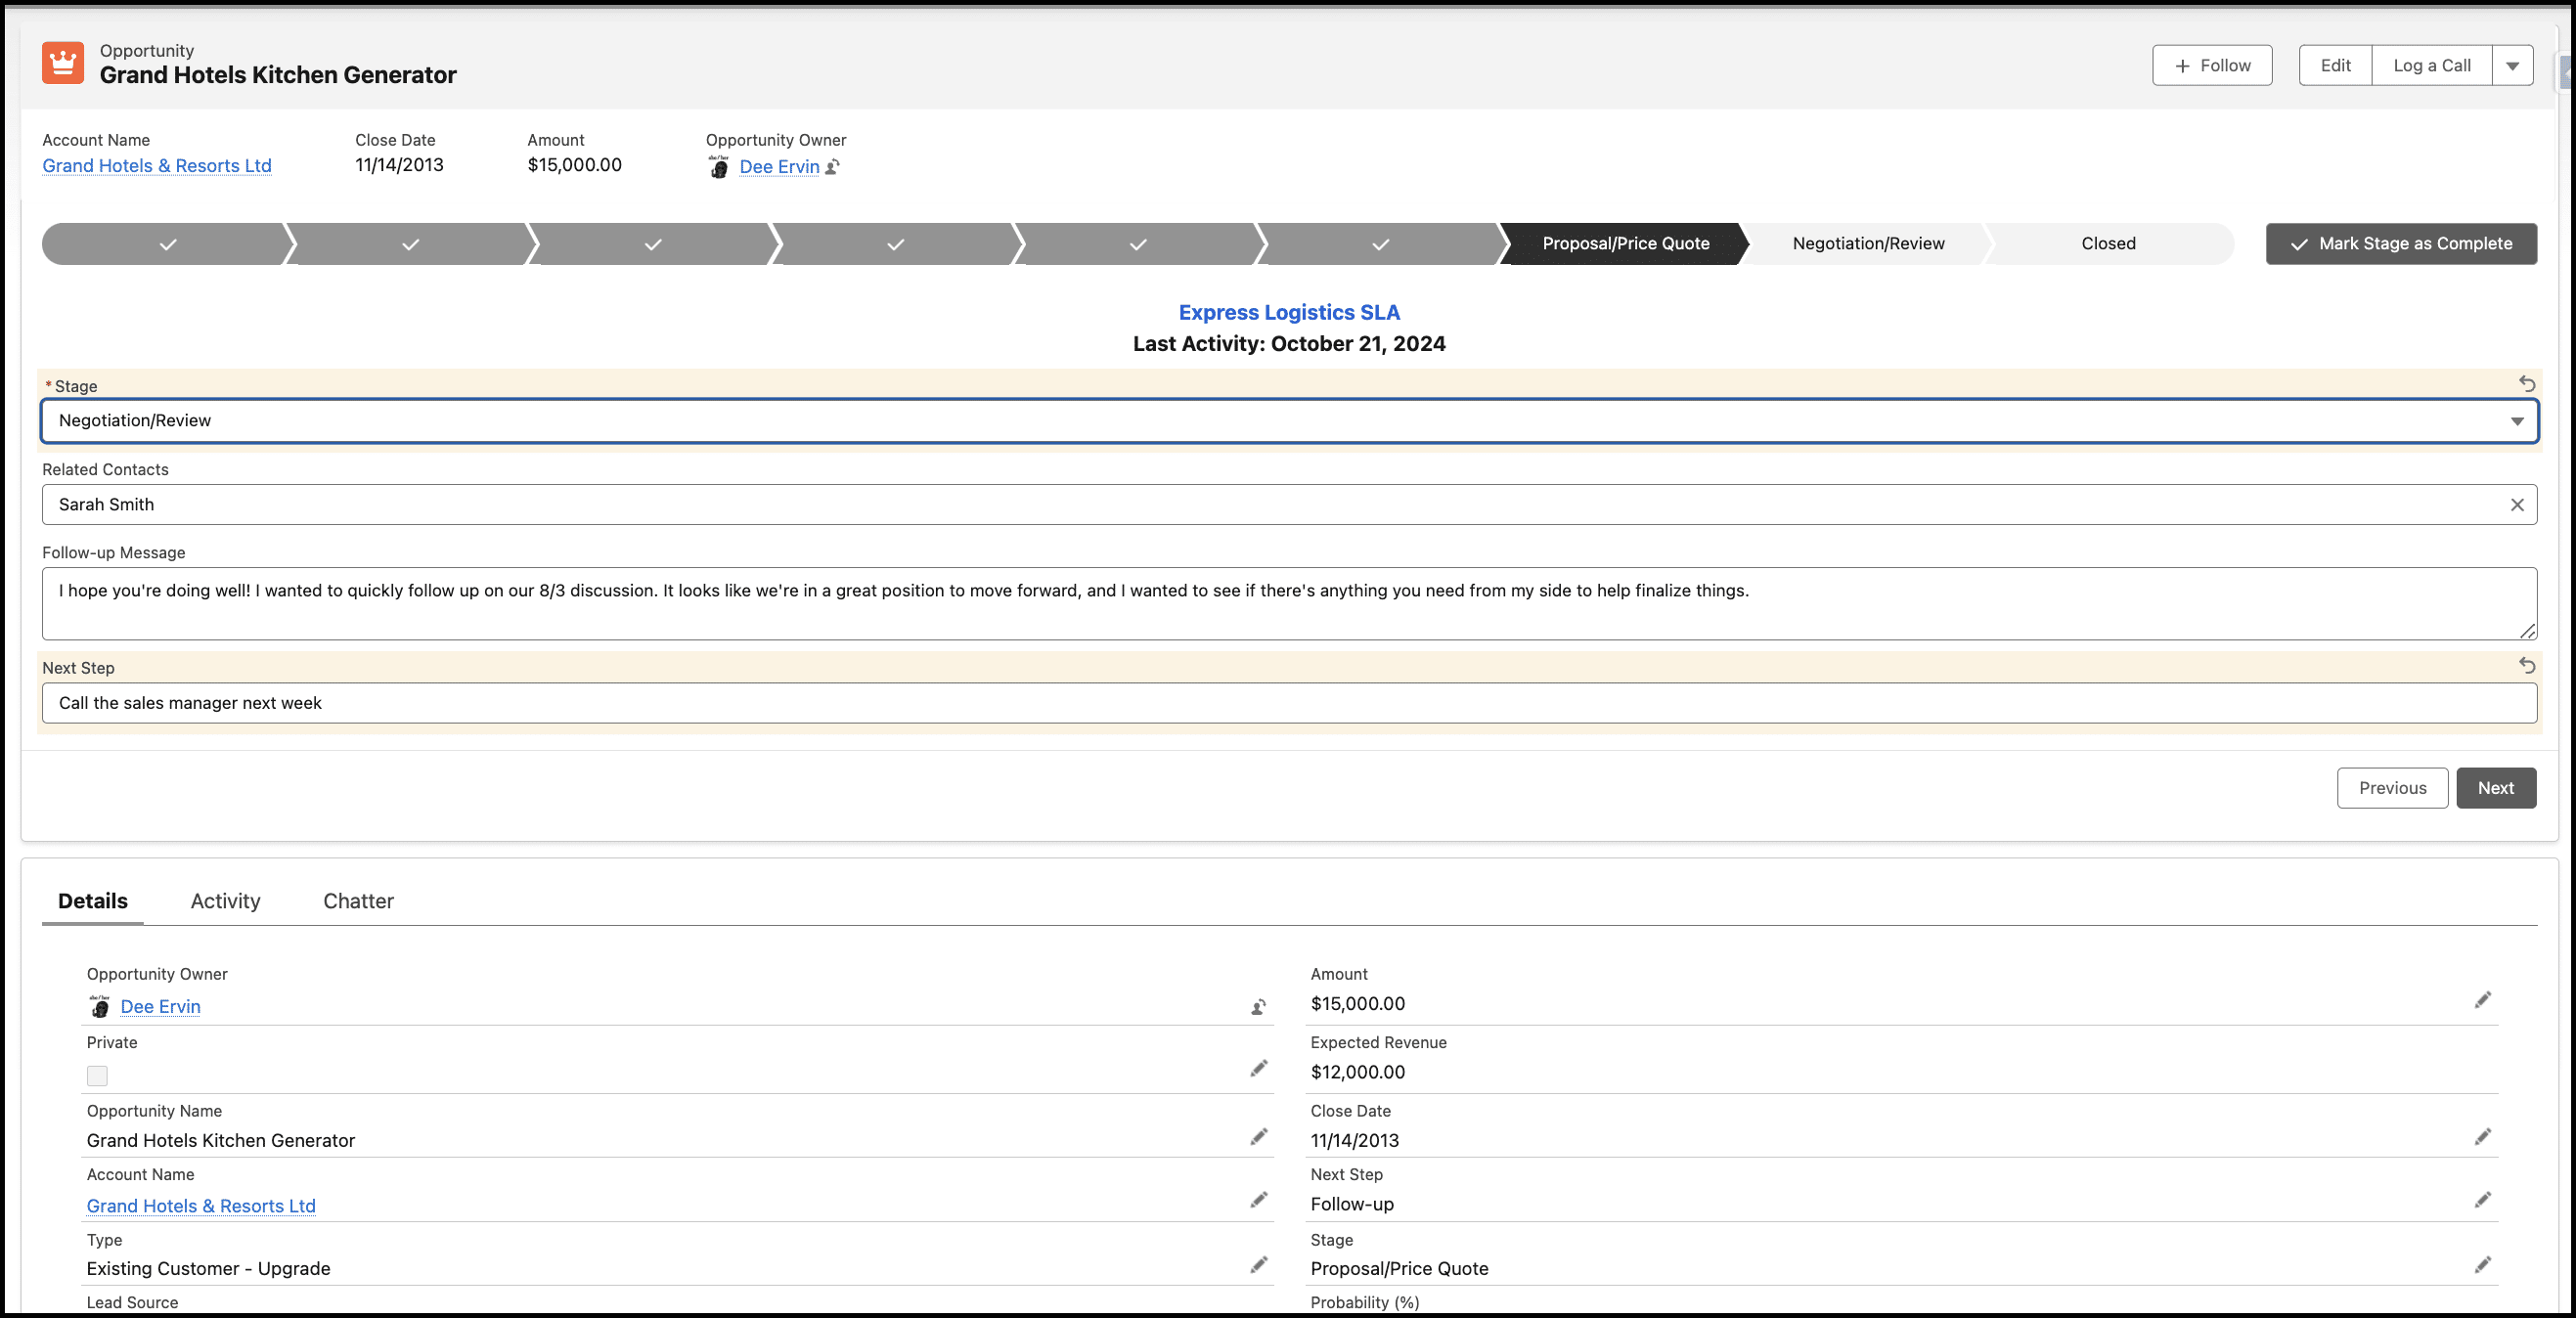The image size is (2576, 1318).
Task: Click the Related Contacts input field
Action: tap(1289, 505)
